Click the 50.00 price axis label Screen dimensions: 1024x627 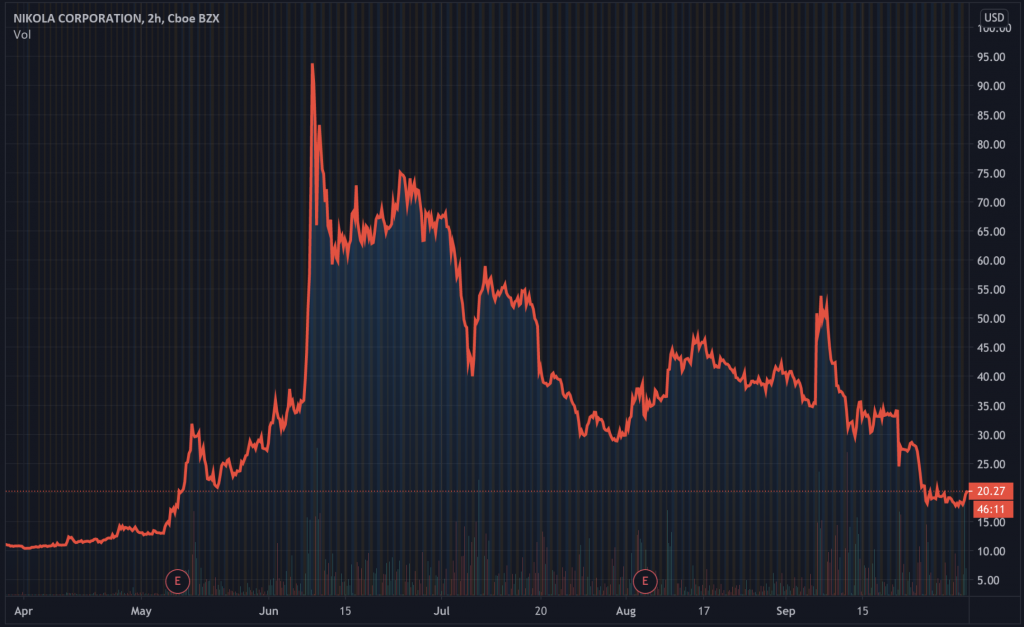click(x=991, y=319)
